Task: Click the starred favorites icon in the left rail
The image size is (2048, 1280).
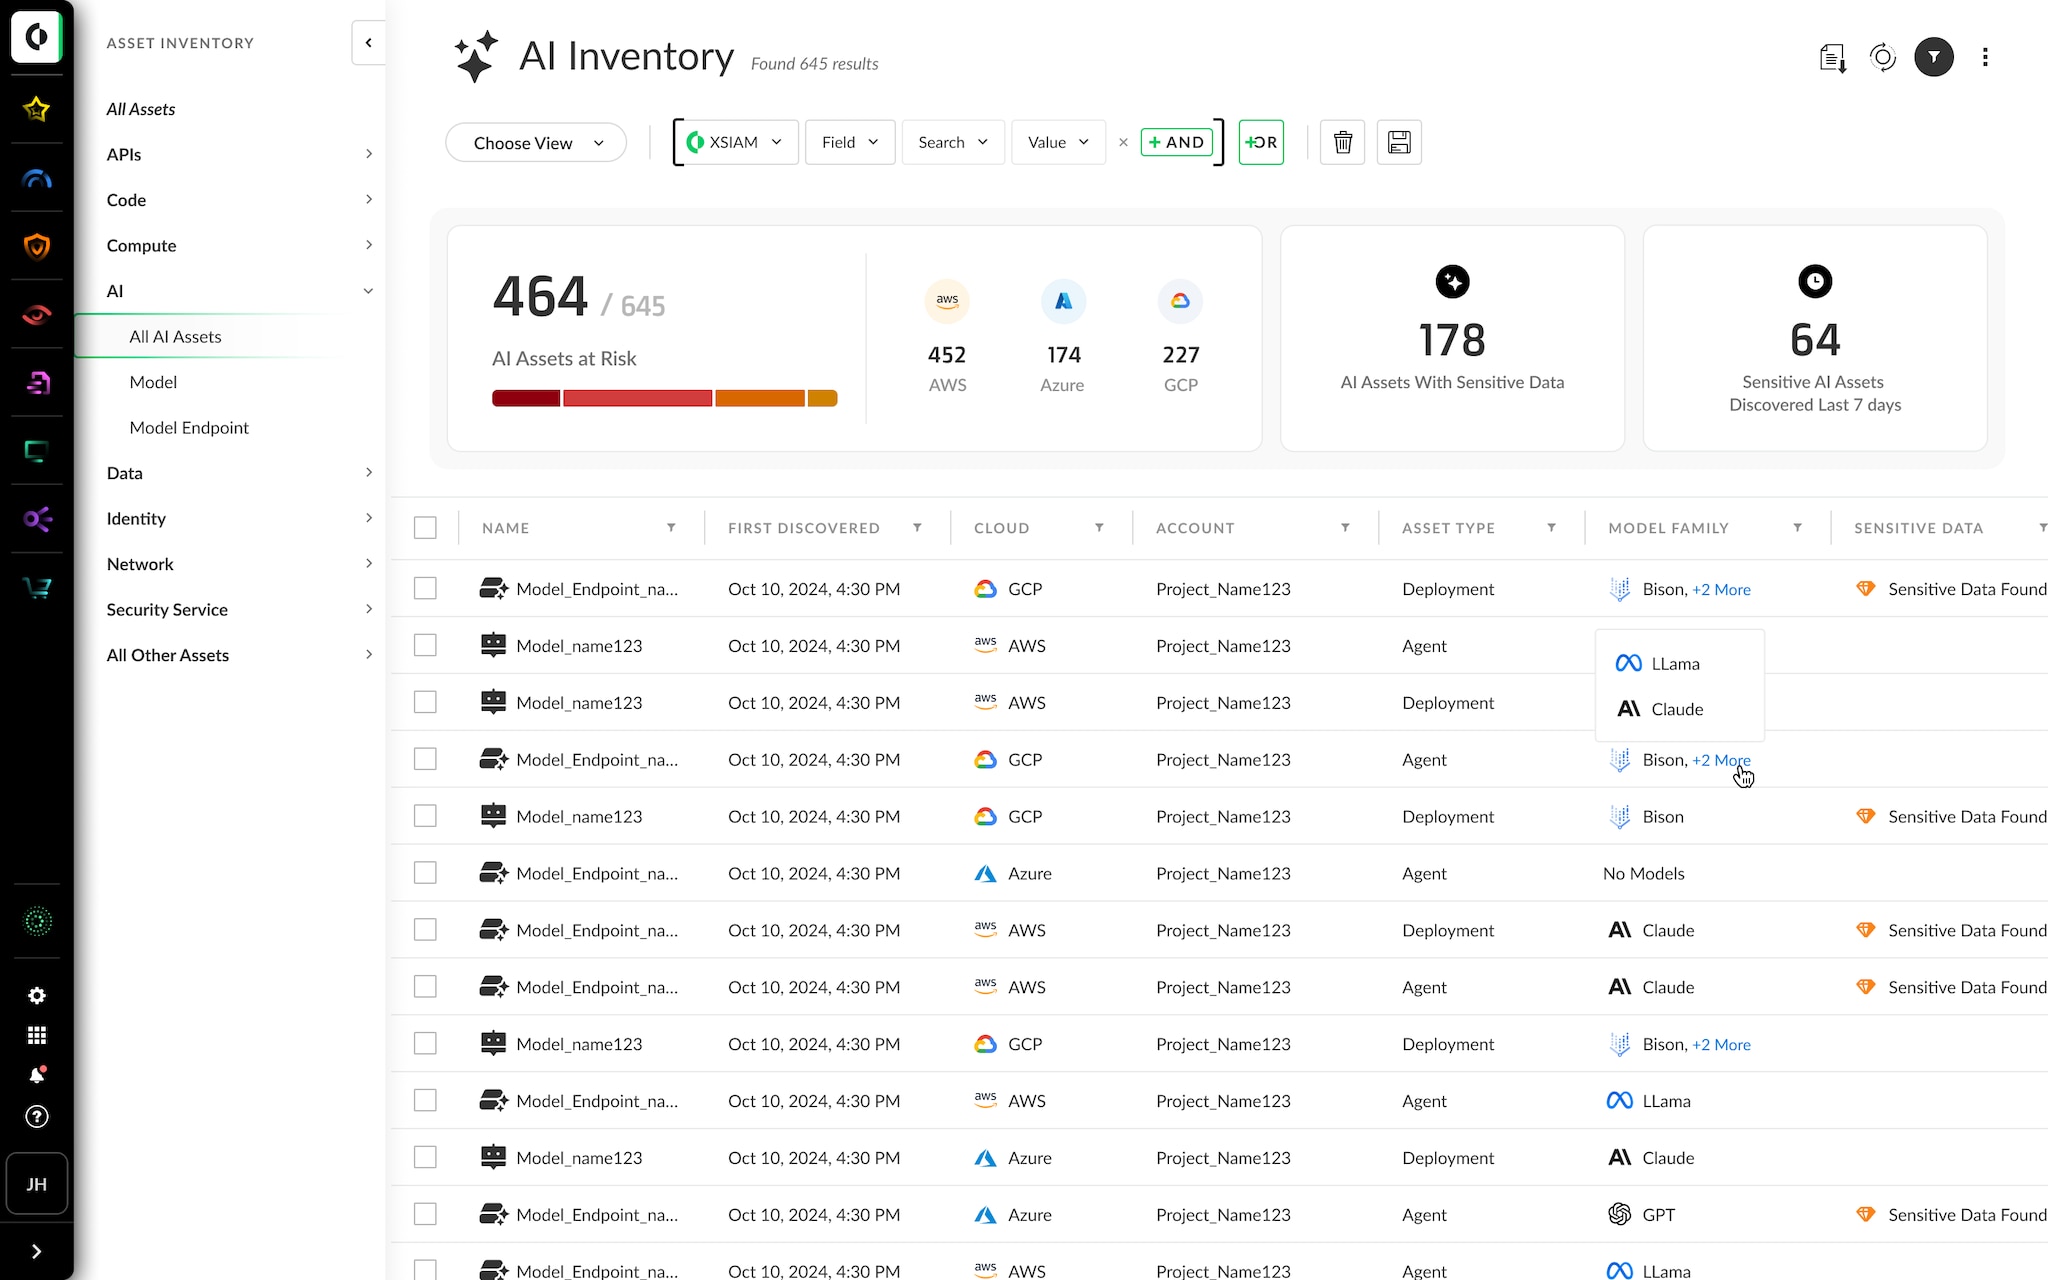Action: [x=37, y=110]
